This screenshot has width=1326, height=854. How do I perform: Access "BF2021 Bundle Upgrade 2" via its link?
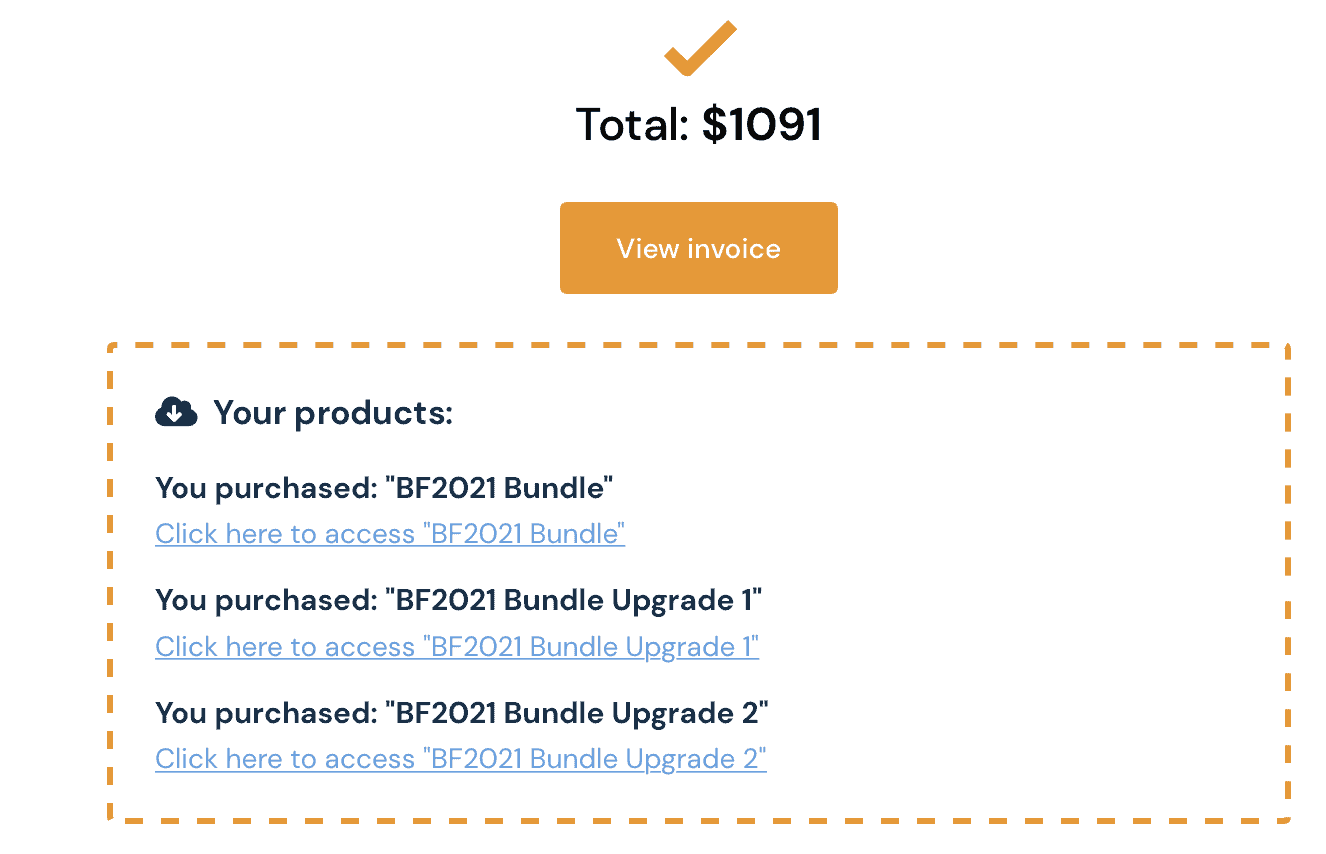coord(461,759)
